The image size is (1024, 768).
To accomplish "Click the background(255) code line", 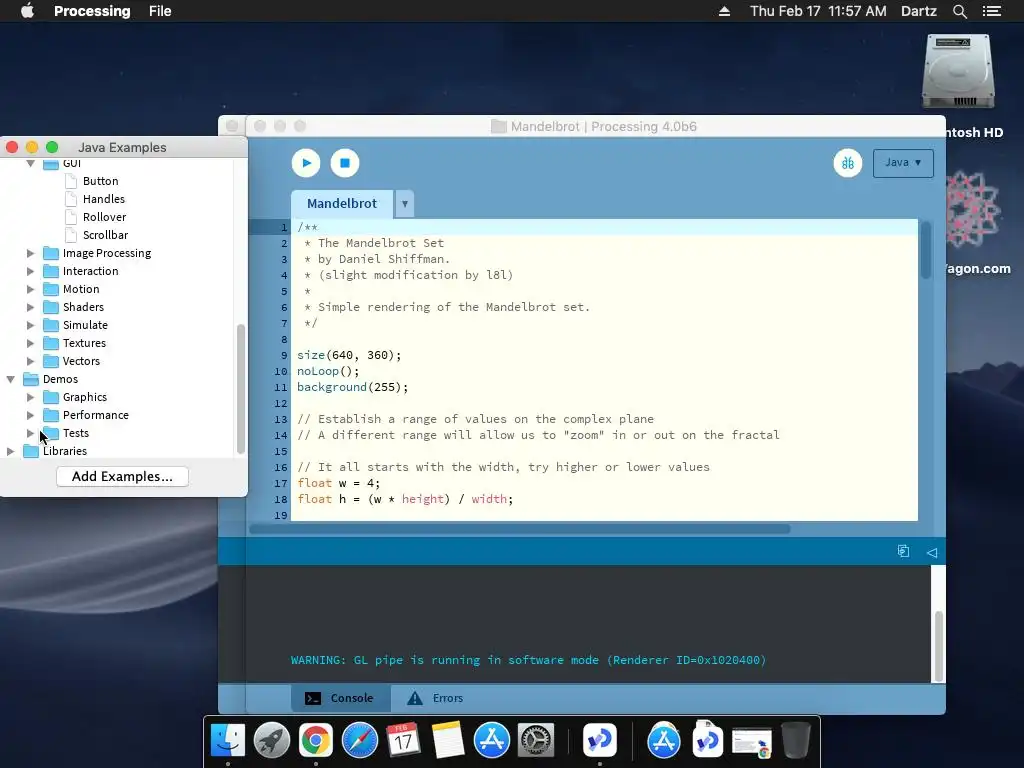I will [x=353, y=387].
